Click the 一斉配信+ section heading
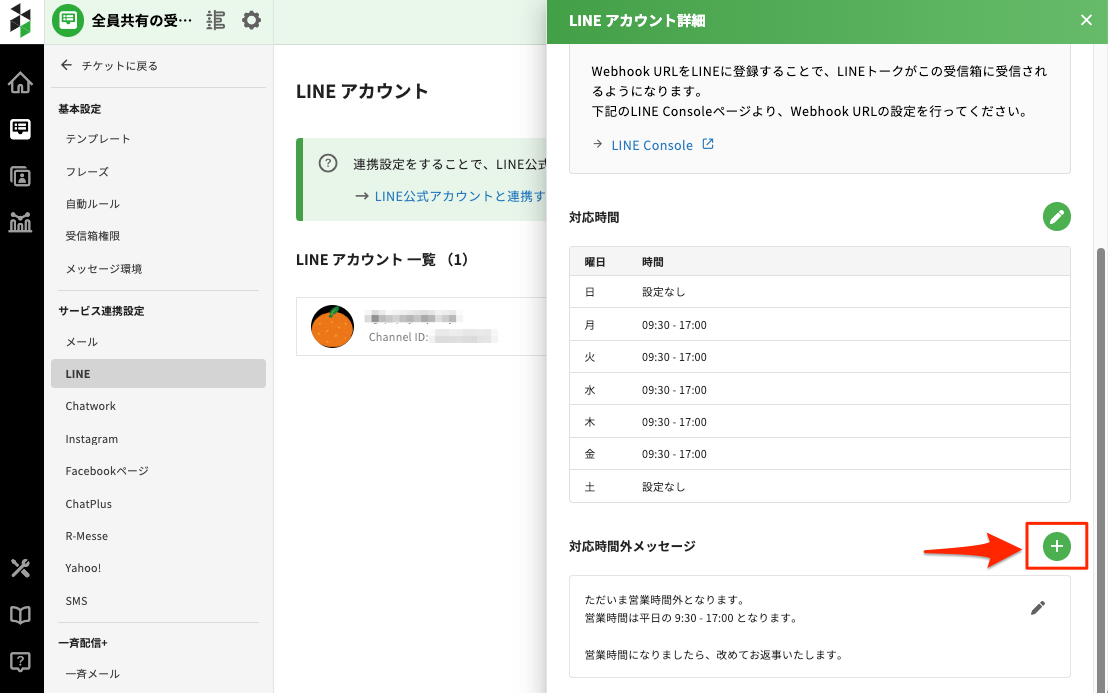 click(x=83, y=643)
